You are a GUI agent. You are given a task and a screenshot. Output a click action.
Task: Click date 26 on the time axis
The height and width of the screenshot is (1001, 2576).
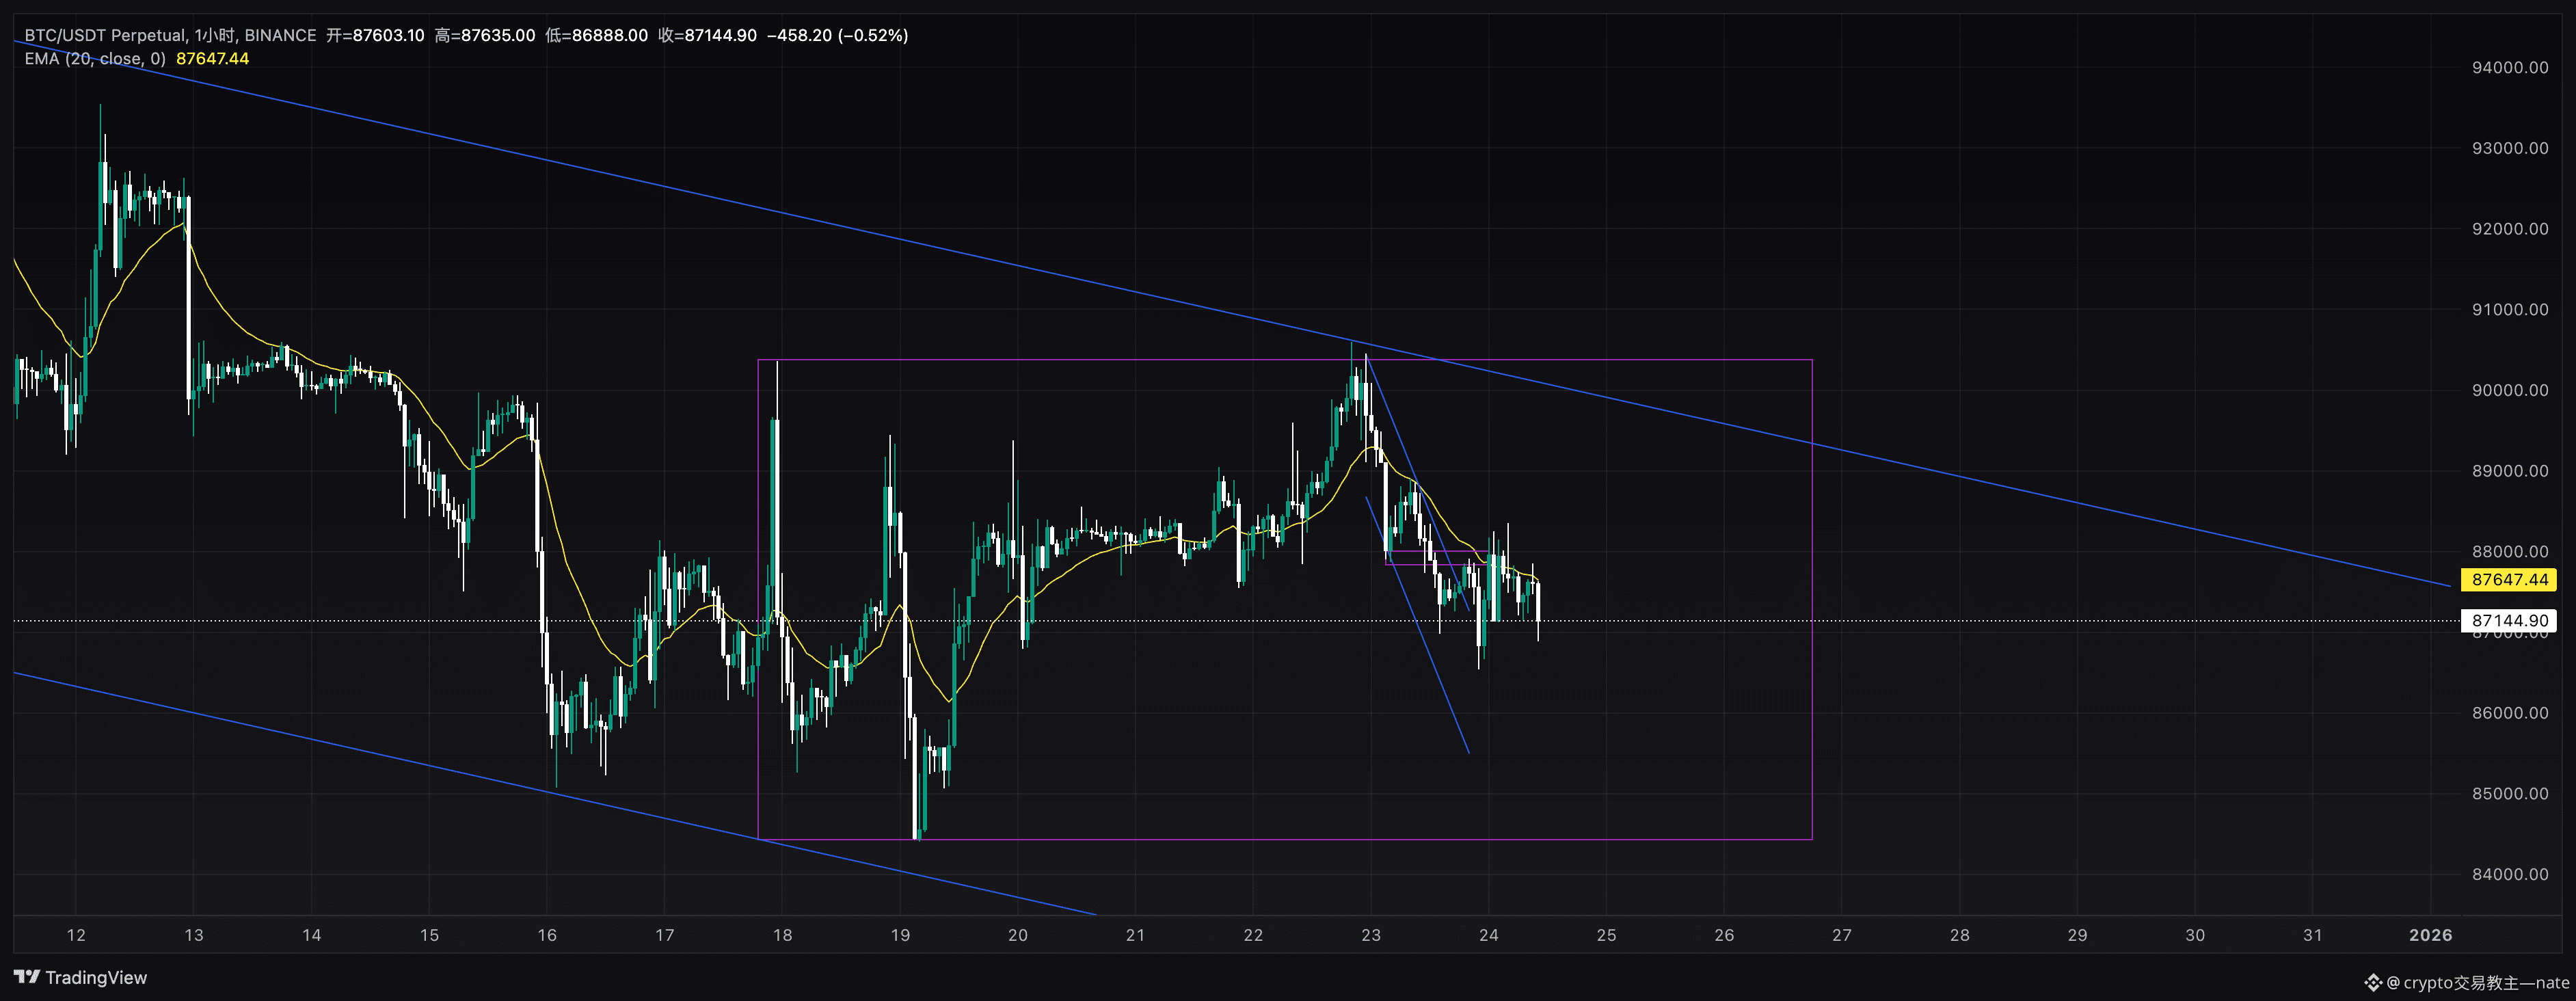[x=1725, y=935]
